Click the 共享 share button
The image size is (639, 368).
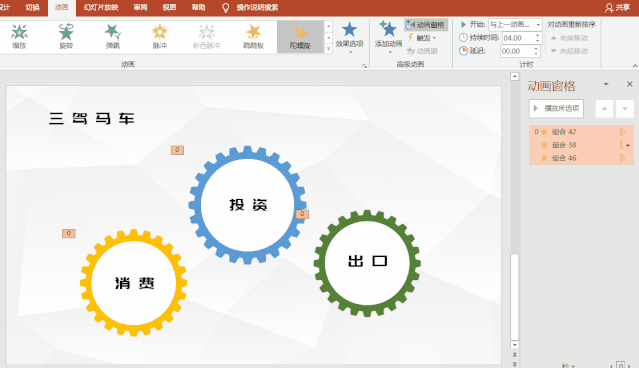pos(617,7)
